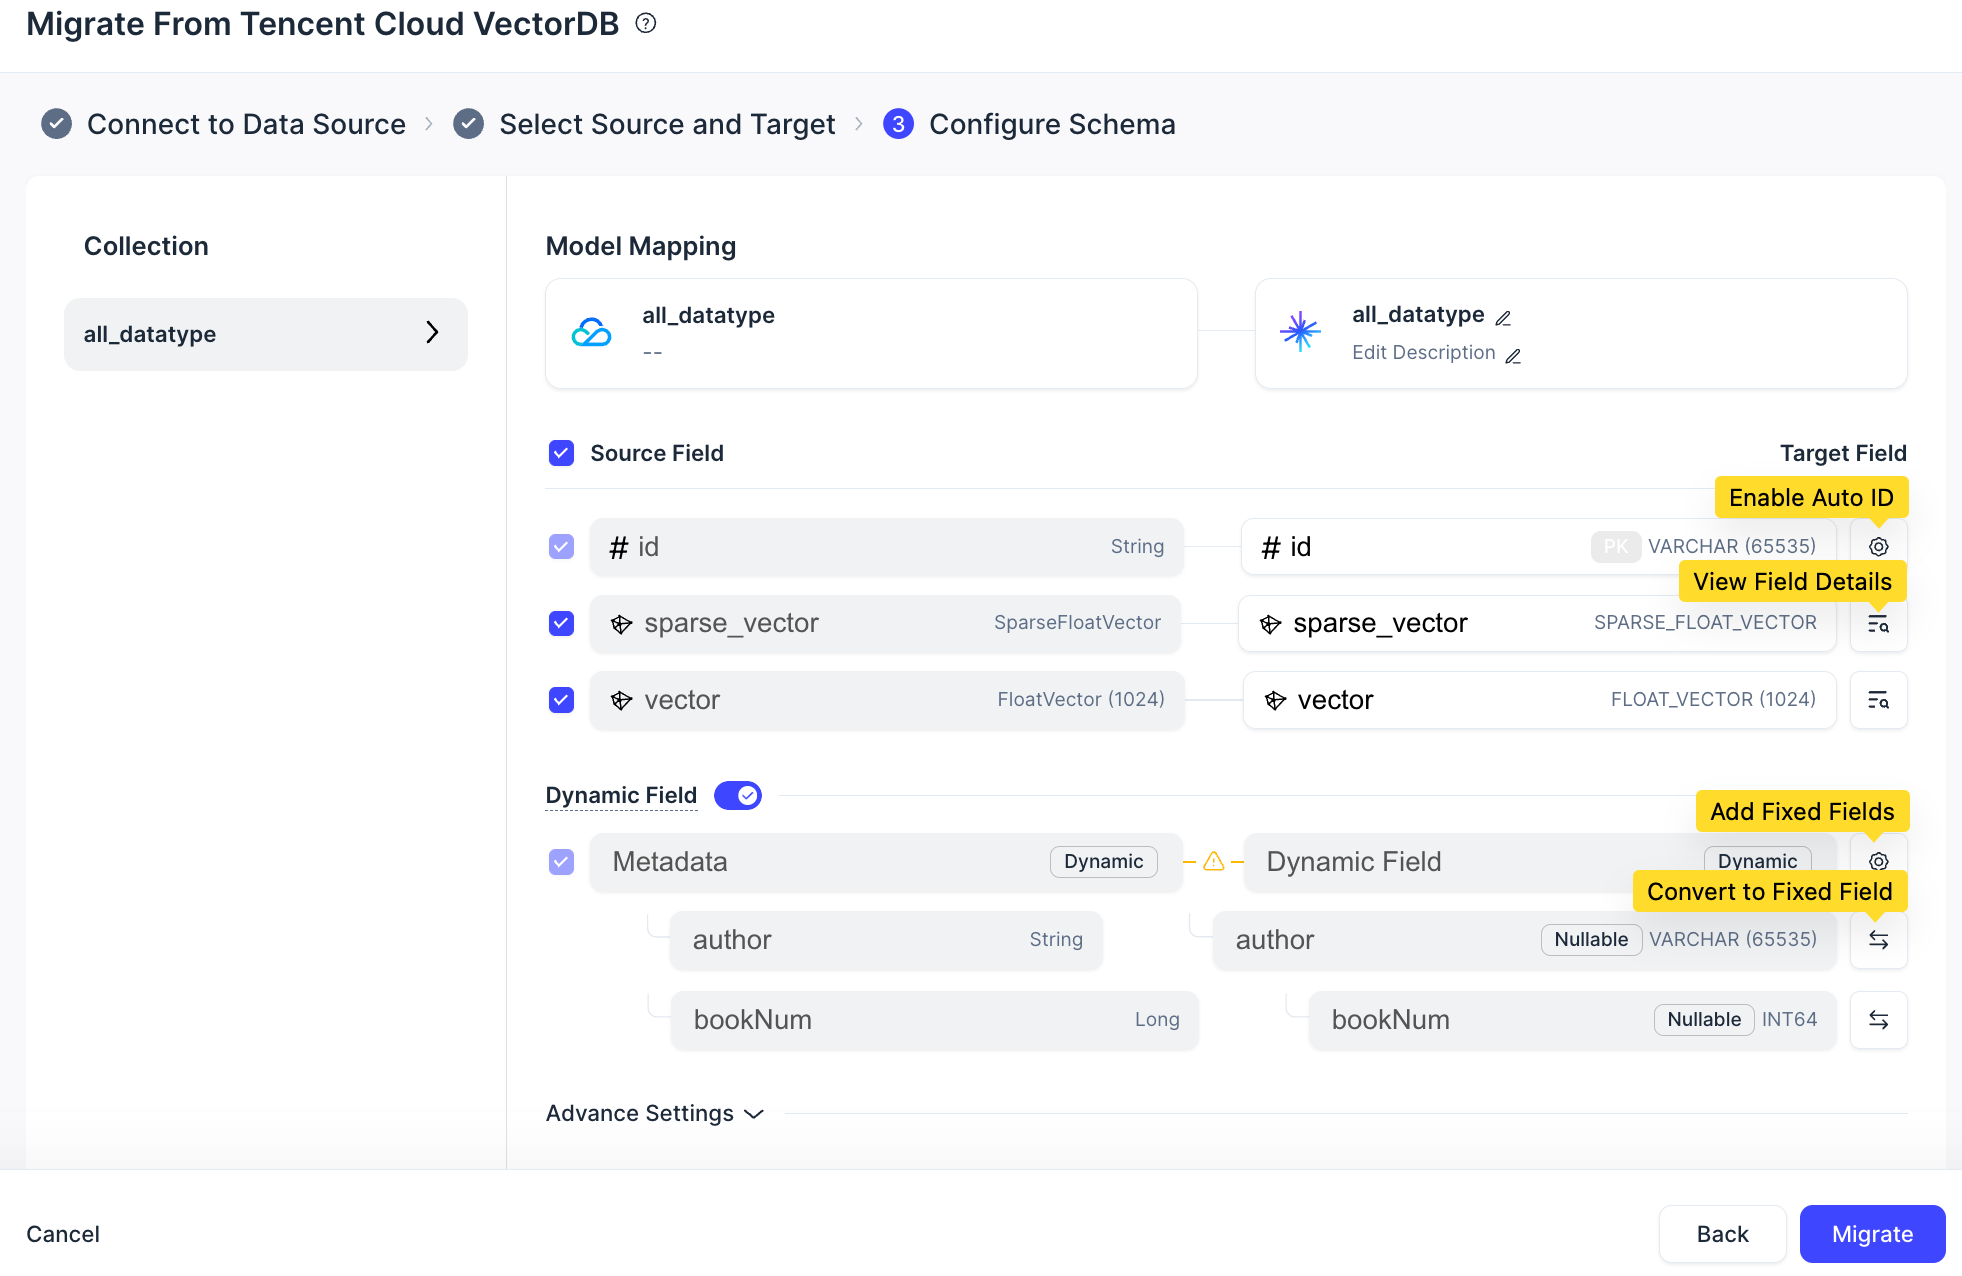View field details for sparse_vector
1962x1276 pixels.
point(1878,624)
